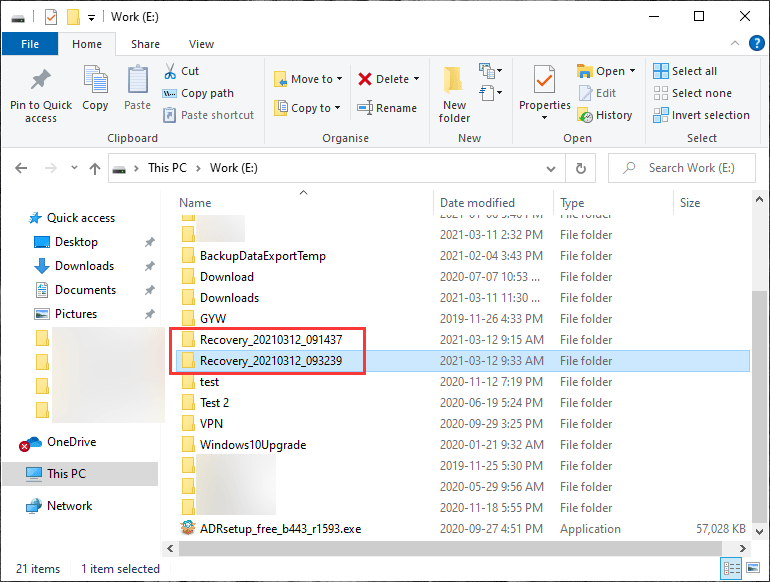Open Customize Quick Access Toolbar dropdown
Screen dimensions: 770x582
coord(91,18)
